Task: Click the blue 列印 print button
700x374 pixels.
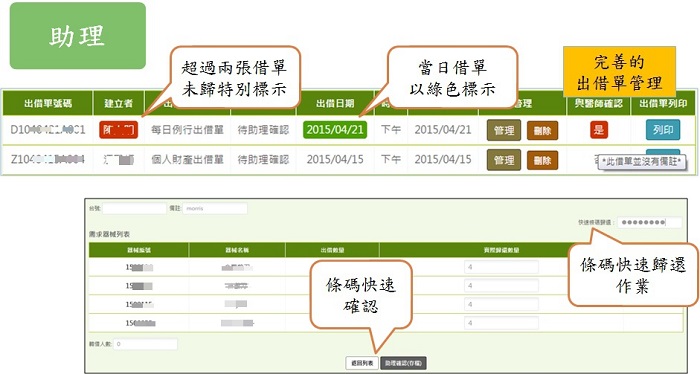Action: tap(663, 130)
